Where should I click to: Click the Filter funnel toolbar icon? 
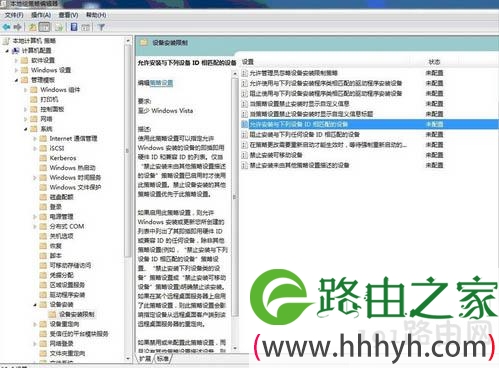click(101, 27)
